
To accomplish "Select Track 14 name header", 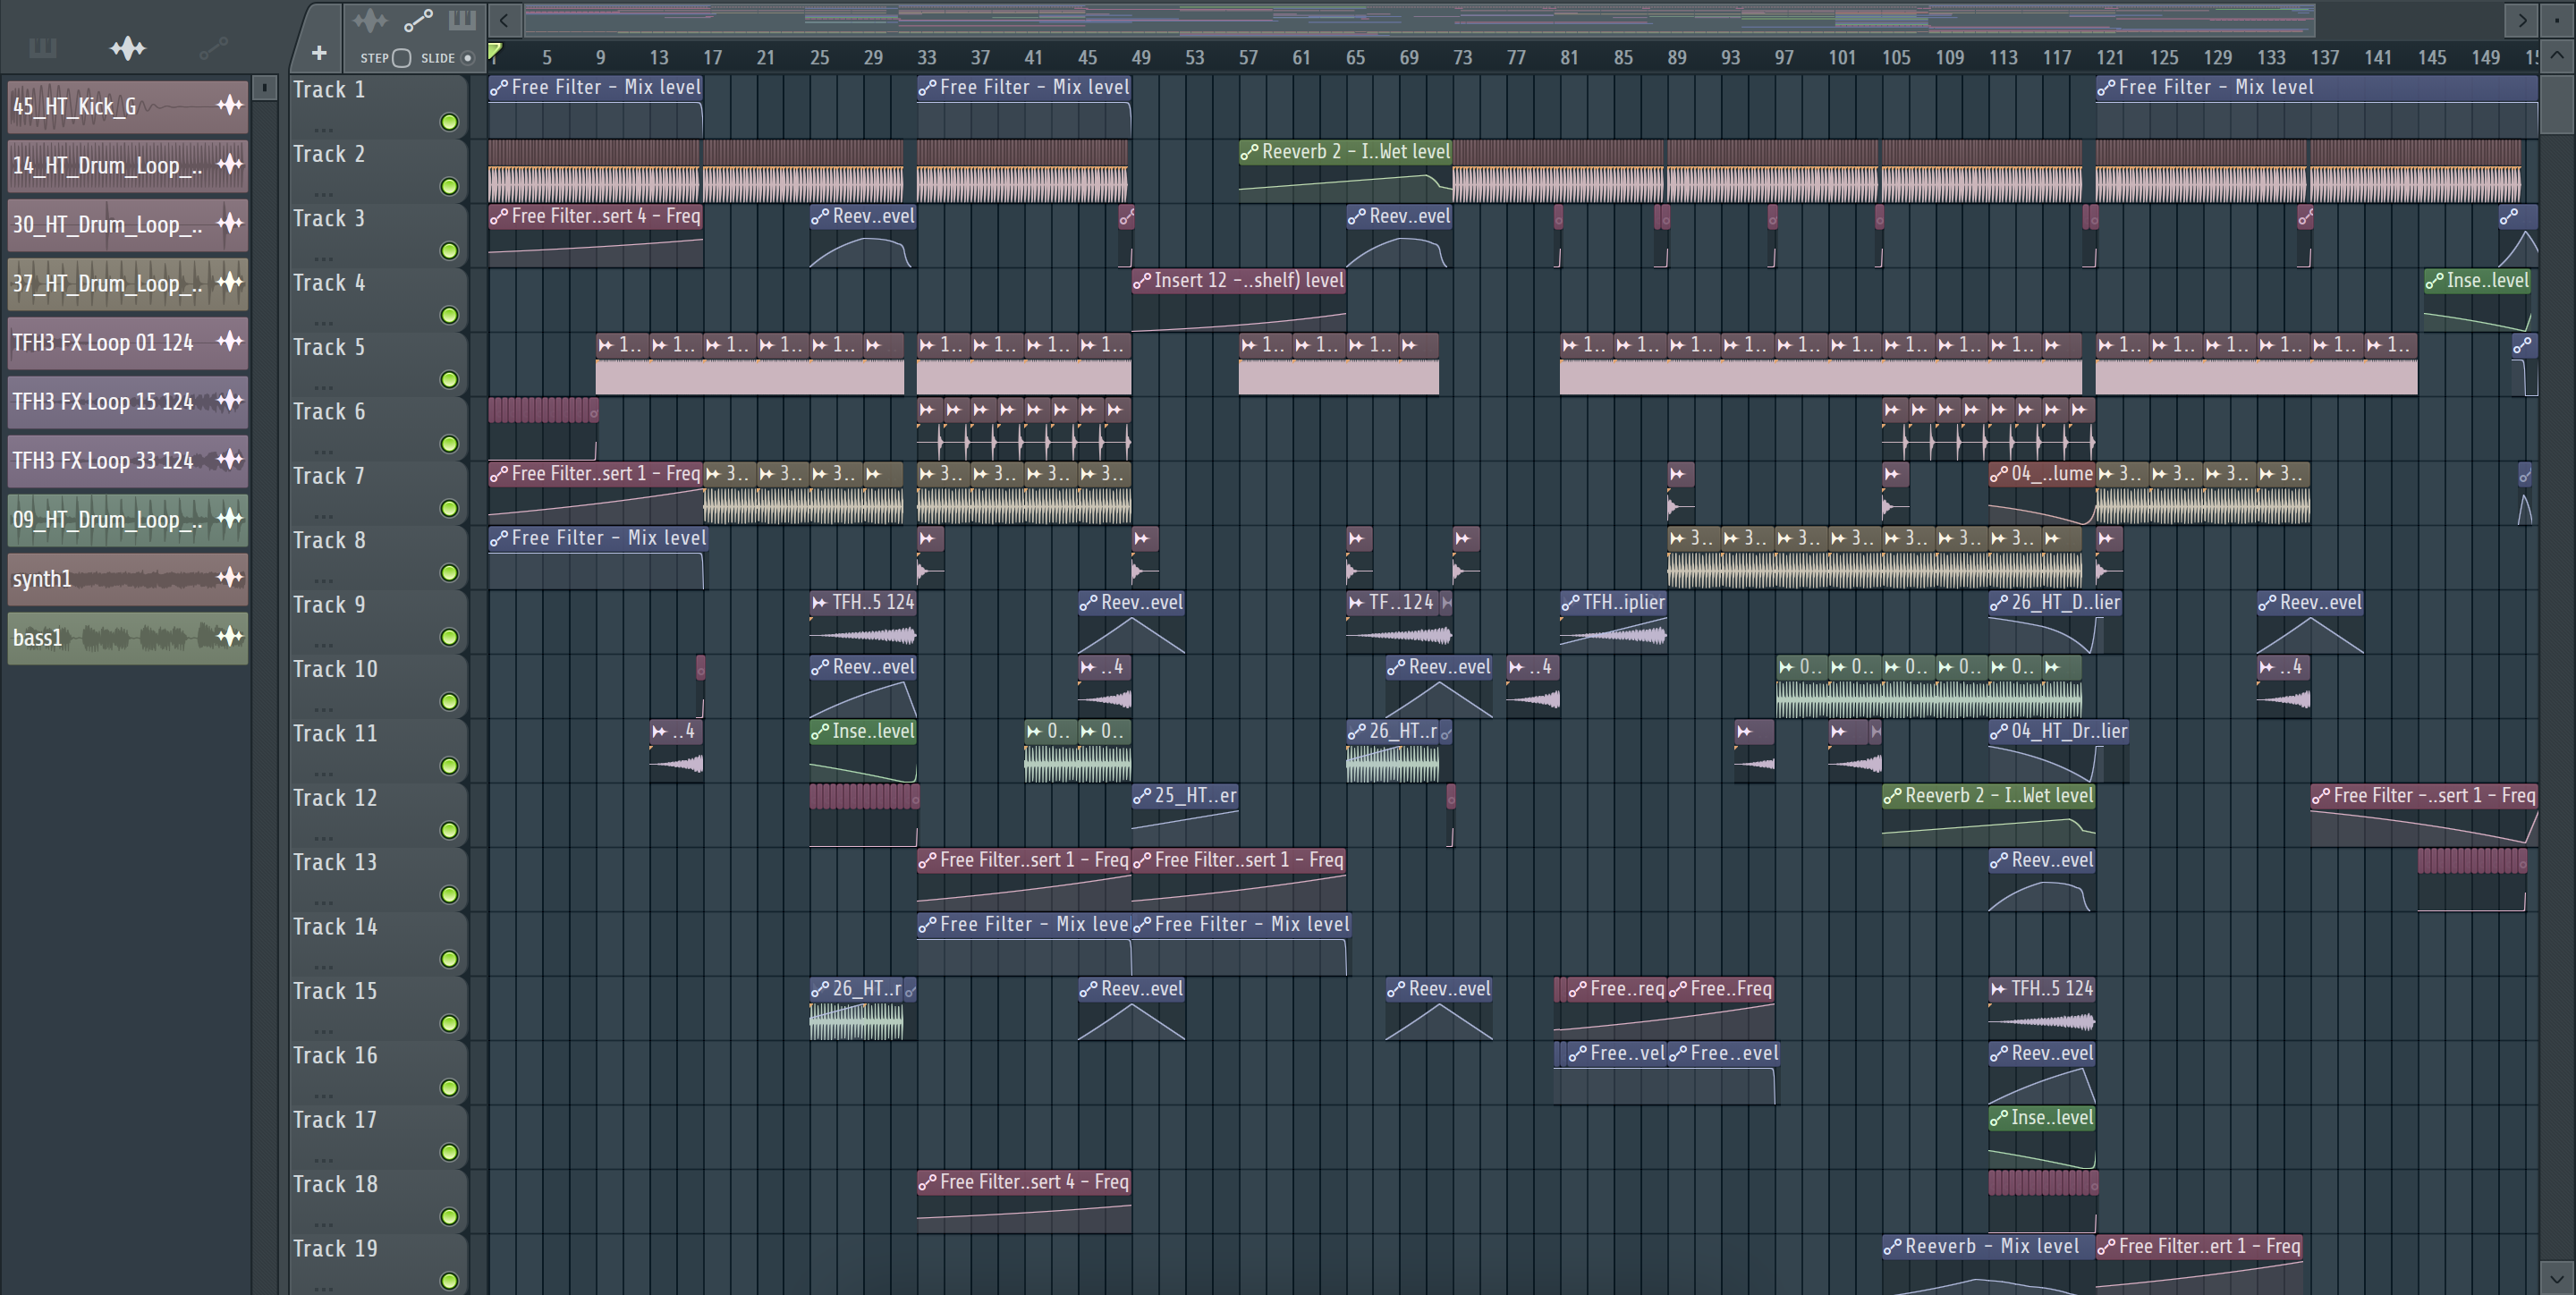I will tap(335, 926).
